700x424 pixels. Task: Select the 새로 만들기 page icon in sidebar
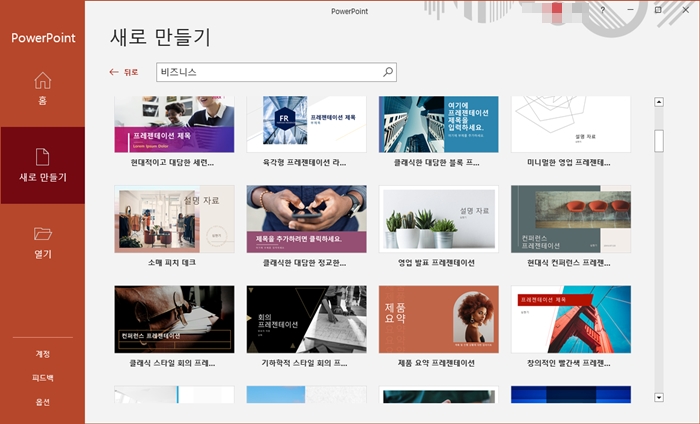[x=42, y=157]
